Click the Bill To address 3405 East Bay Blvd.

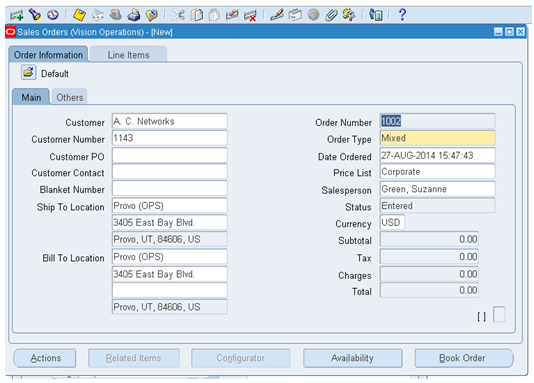170,274
